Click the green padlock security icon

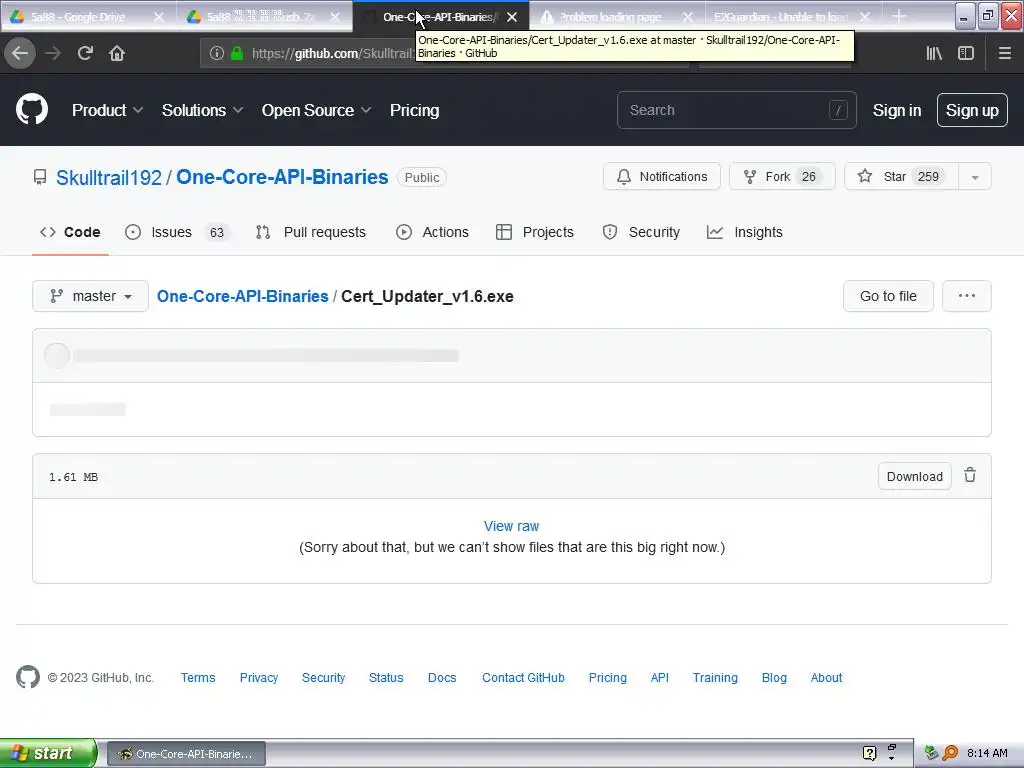pyautogui.click(x=237, y=53)
